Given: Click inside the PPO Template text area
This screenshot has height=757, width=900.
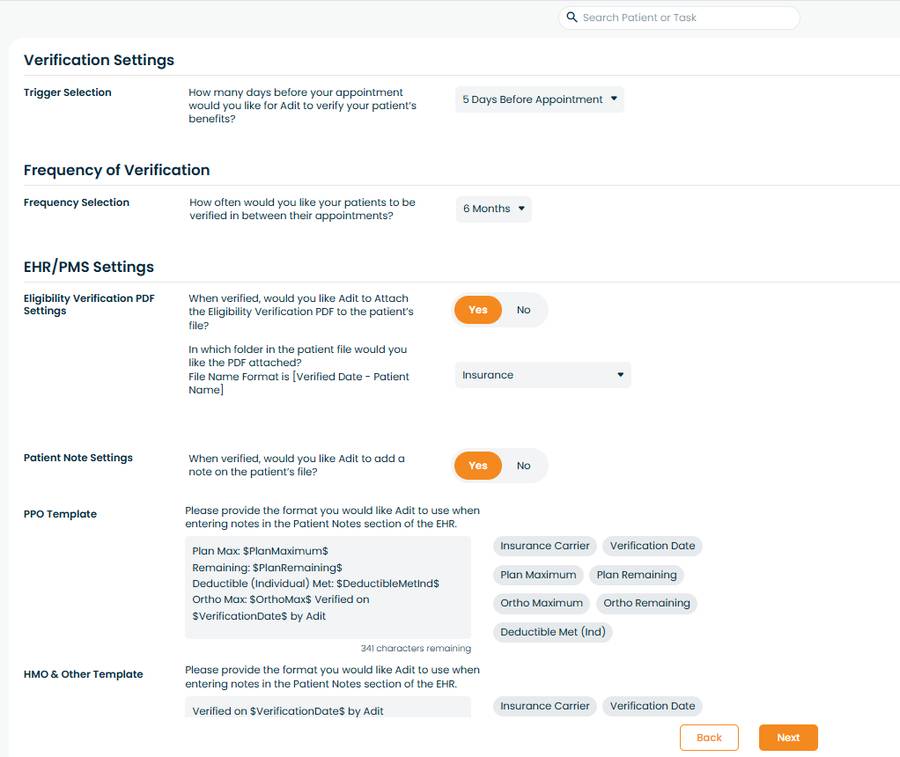Looking at the screenshot, I should click(328, 587).
